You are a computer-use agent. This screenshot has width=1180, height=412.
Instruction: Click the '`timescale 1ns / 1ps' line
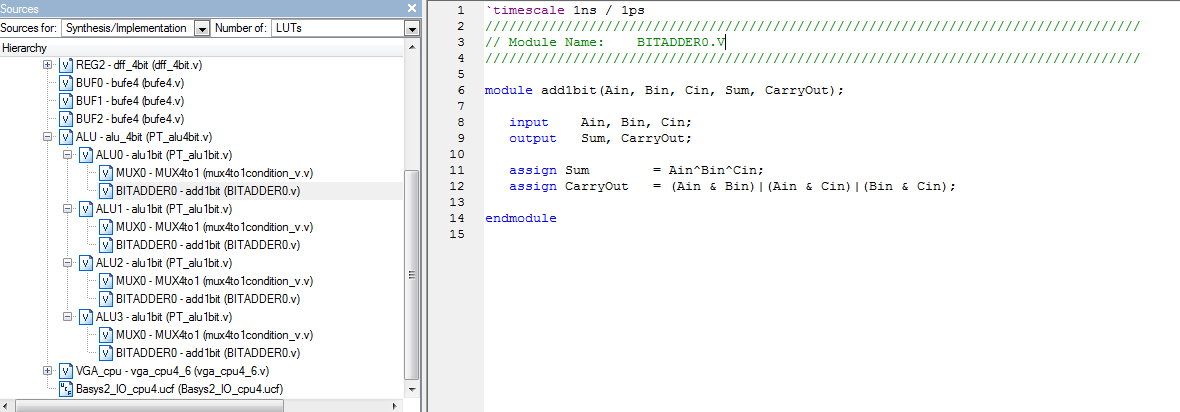(x=564, y=11)
